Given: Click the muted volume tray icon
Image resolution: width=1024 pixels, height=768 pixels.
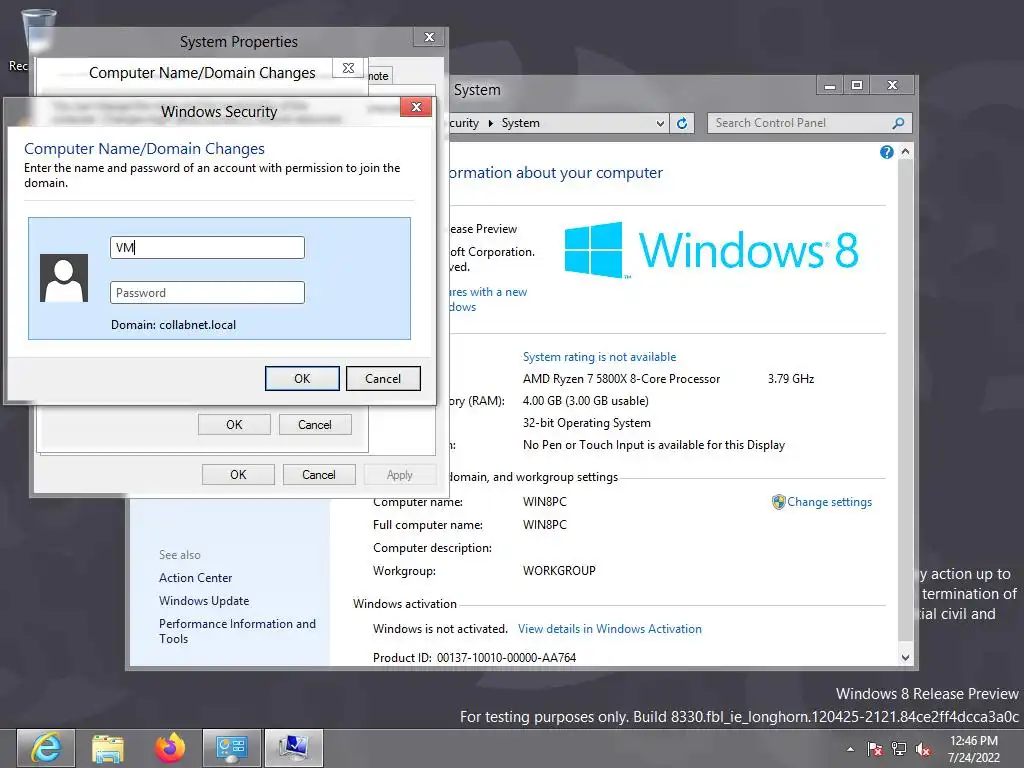Looking at the screenshot, I should coord(923,749).
